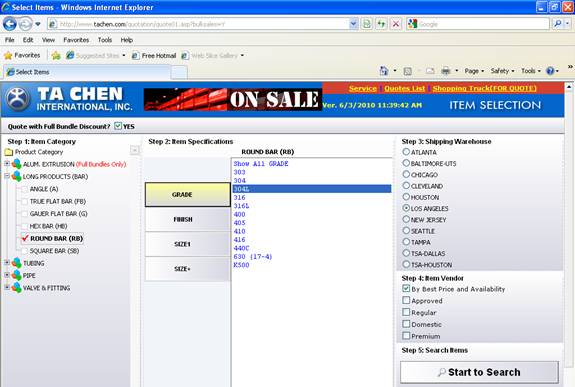Click the Ta Chen globe logo

pyautogui.click(x=17, y=99)
